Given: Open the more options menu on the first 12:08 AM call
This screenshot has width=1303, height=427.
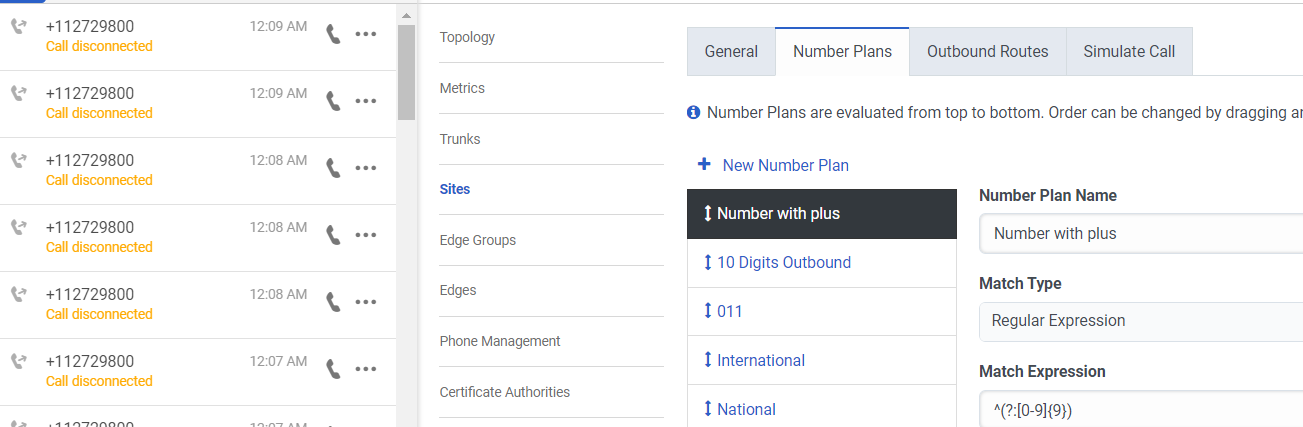Looking at the screenshot, I should coord(366,168).
